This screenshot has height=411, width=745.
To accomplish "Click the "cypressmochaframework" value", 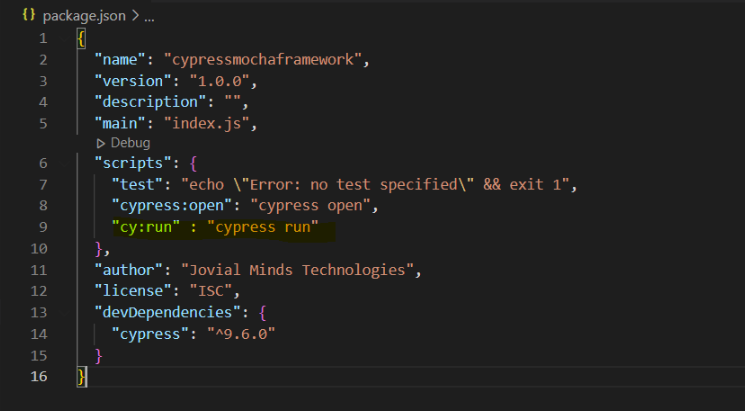I will coord(263,59).
